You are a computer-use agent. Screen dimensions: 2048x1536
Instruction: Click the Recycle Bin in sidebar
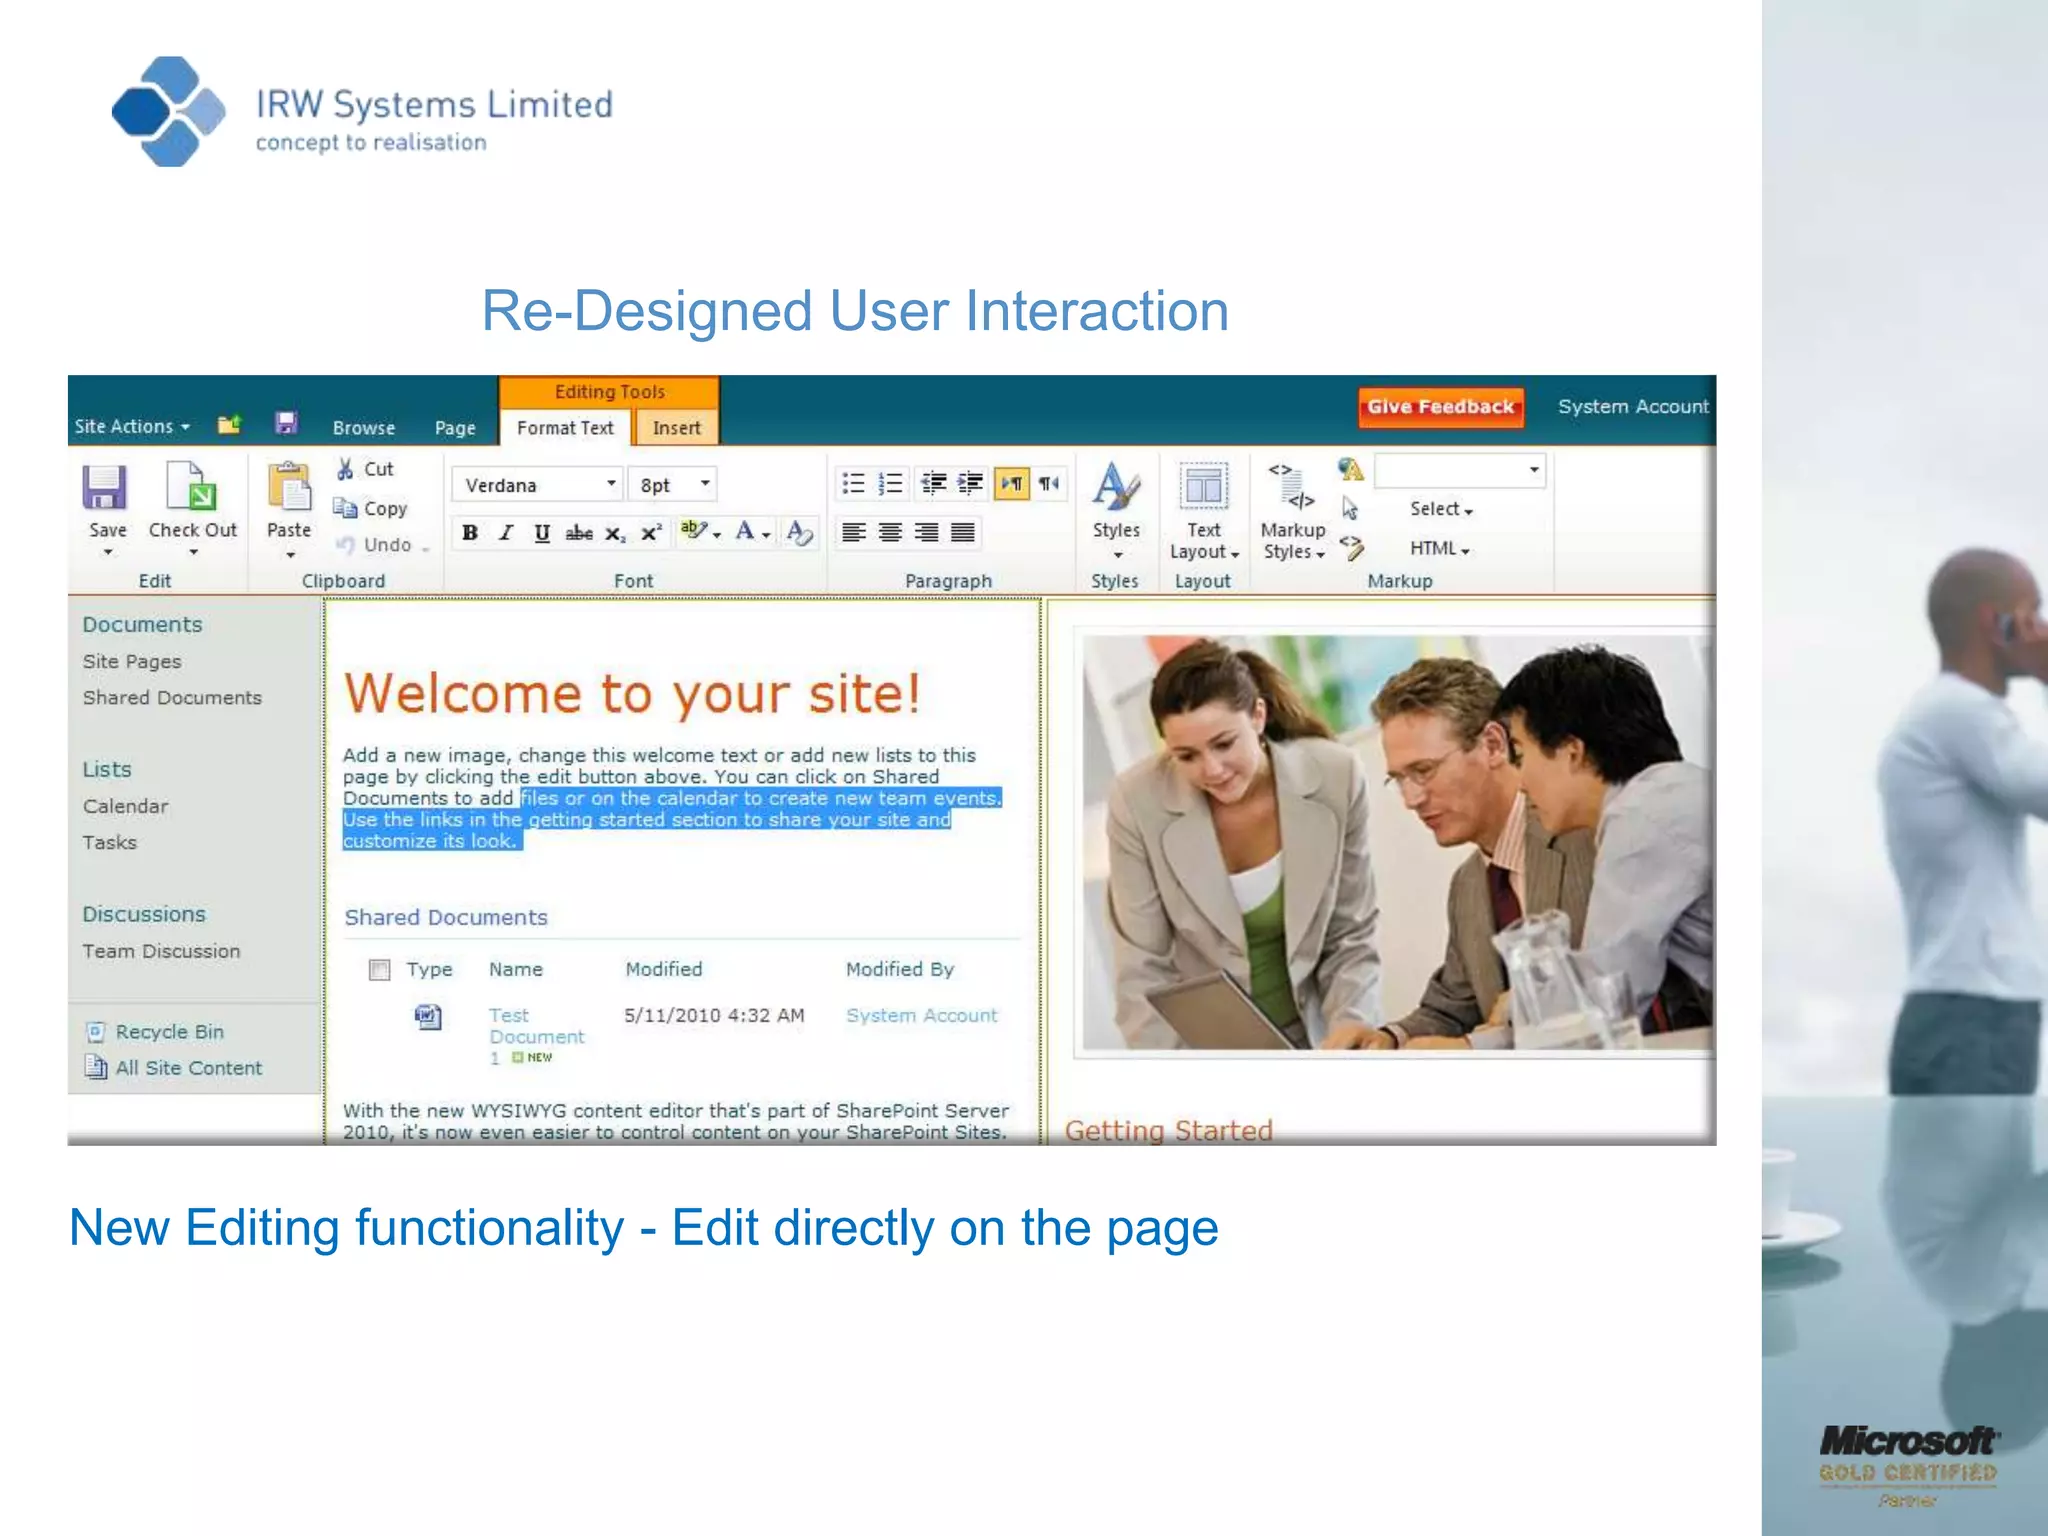tap(169, 1032)
